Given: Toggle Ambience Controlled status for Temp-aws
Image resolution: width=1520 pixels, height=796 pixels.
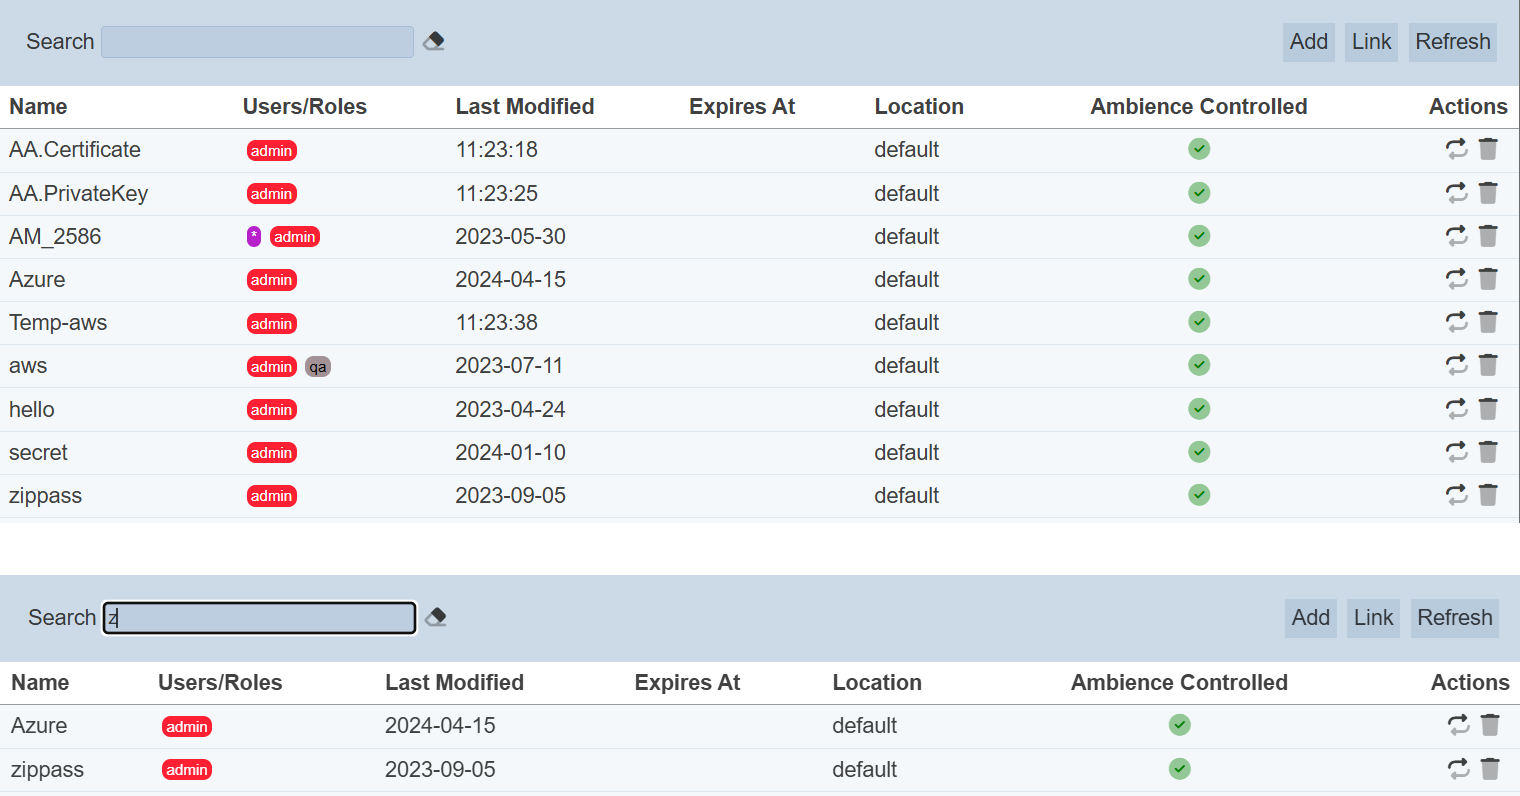Looking at the screenshot, I should point(1199,322).
